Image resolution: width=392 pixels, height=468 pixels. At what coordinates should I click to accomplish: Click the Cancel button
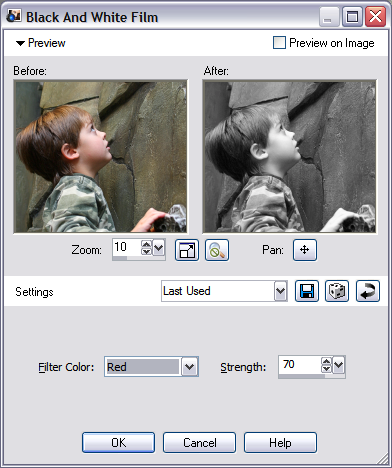pyautogui.click(x=199, y=443)
